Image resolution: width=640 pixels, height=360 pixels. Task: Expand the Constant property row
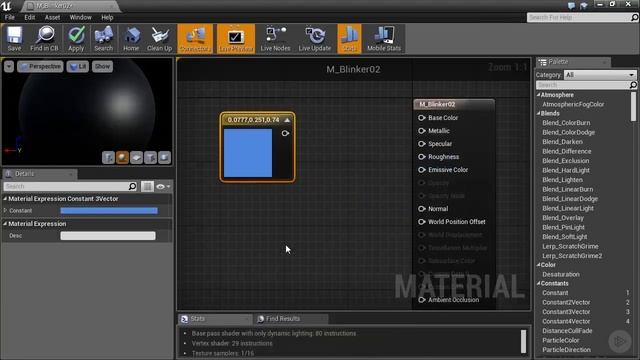(5, 210)
